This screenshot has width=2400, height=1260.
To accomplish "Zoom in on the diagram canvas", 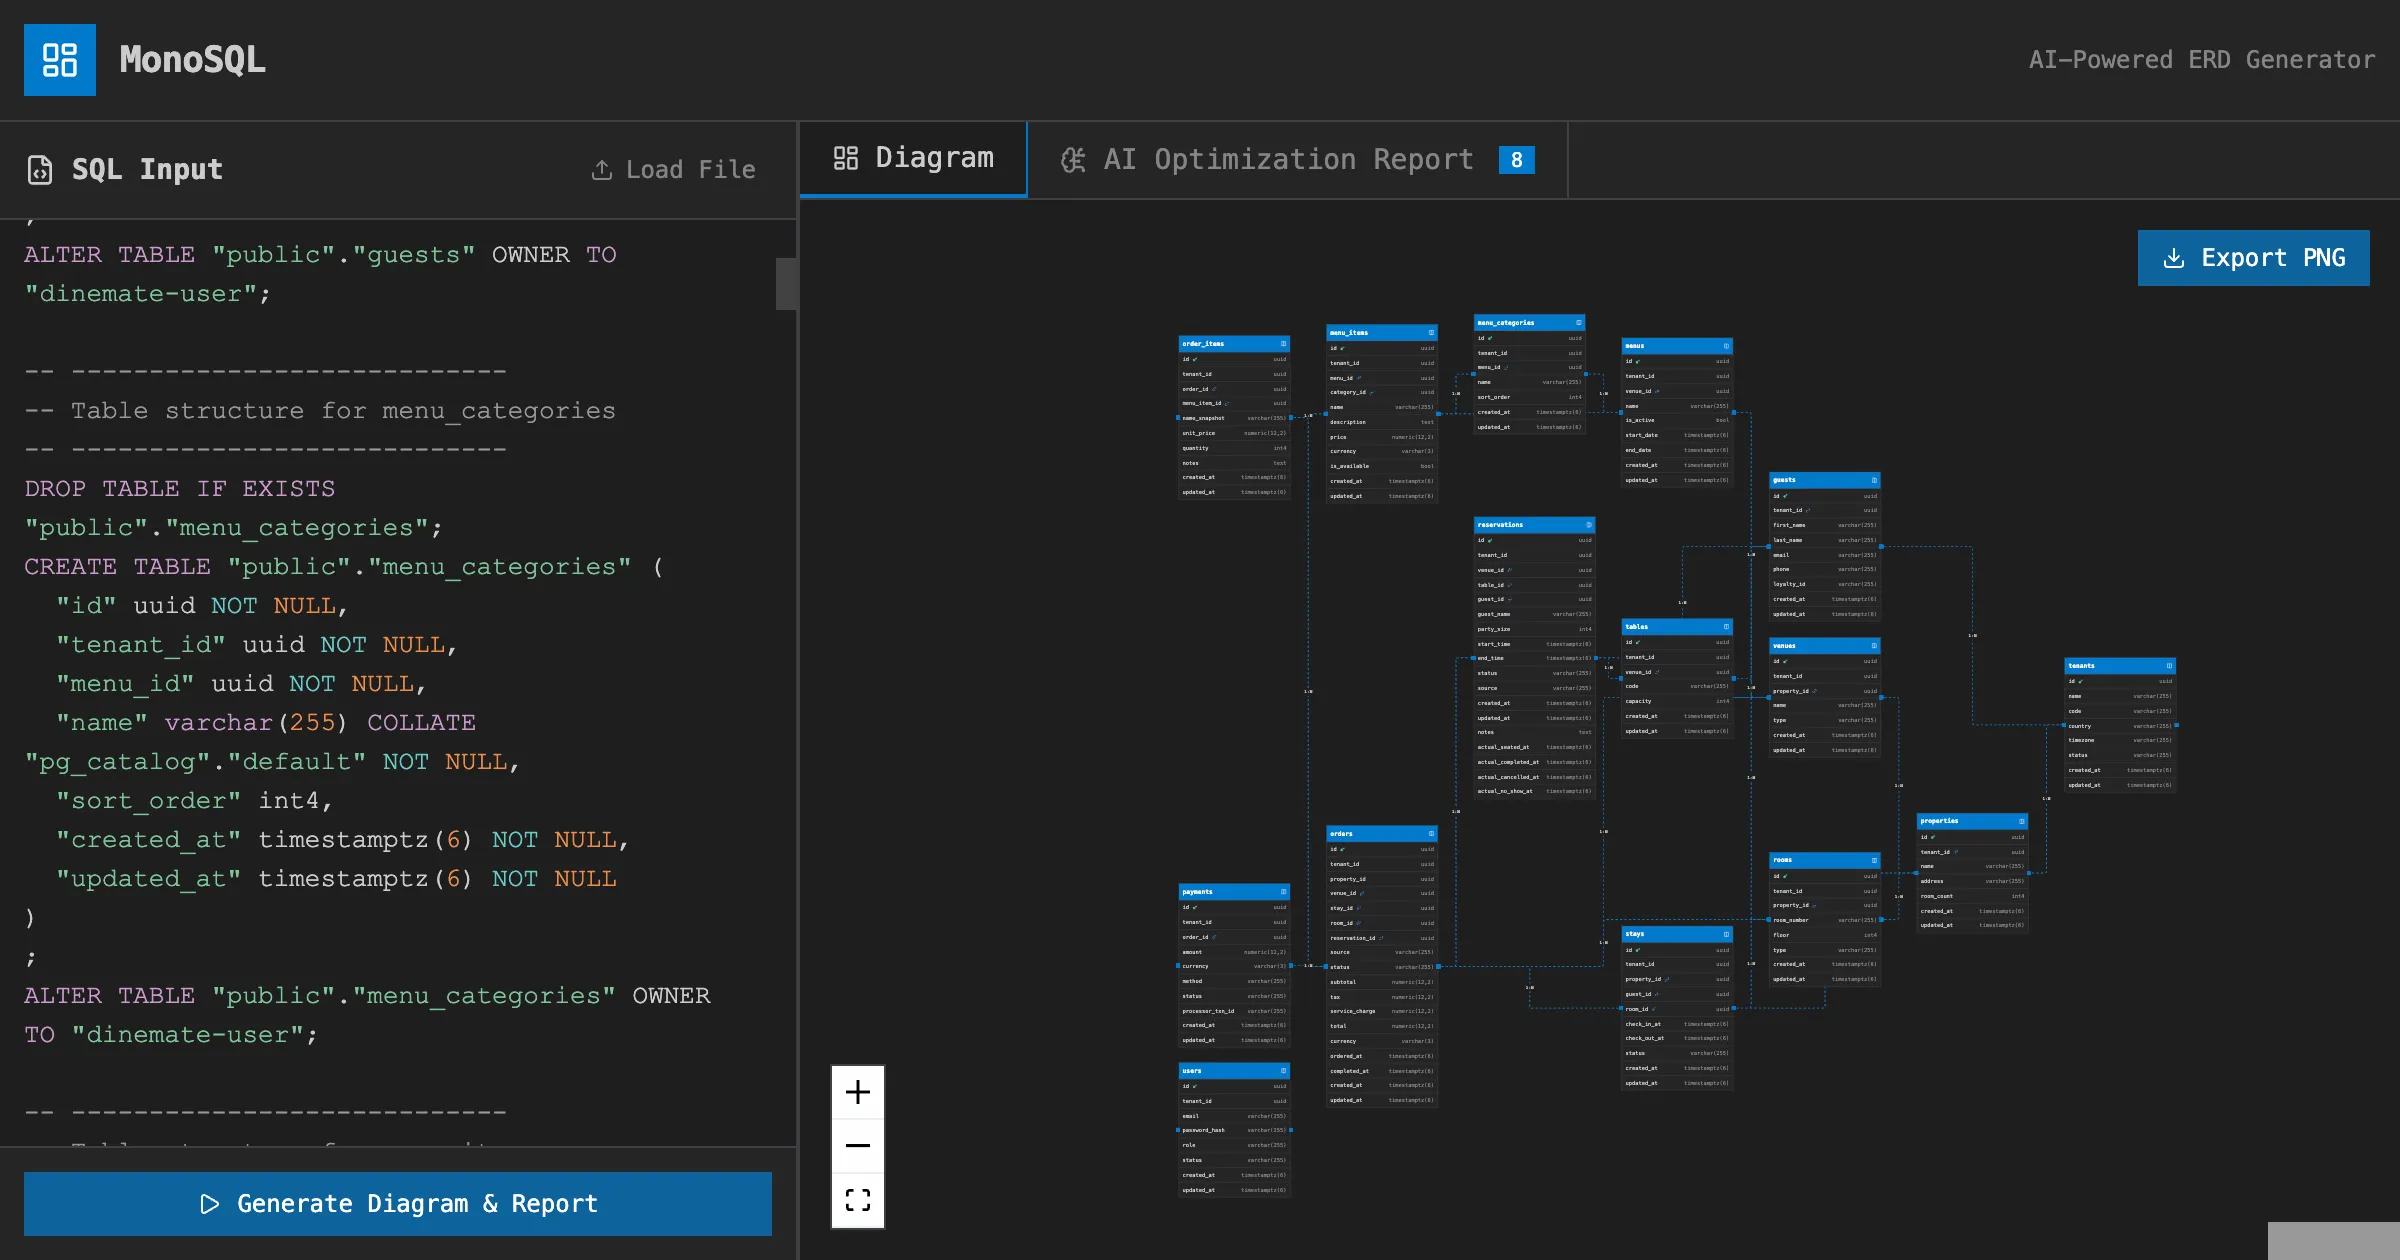I will 858,1092.
